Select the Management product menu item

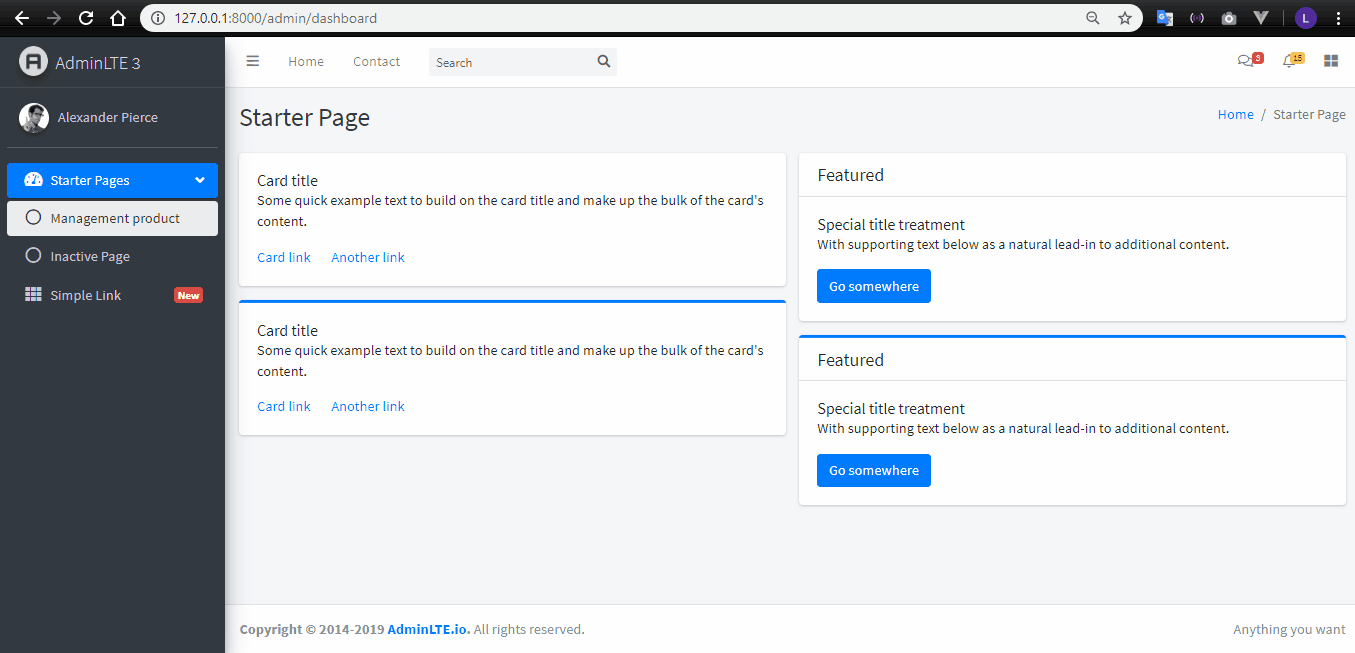(115, 218)
